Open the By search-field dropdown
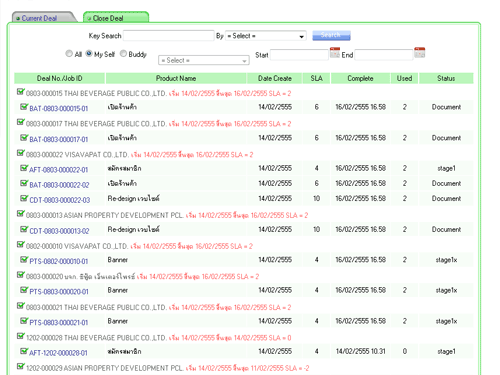The height and width of the screenshot is (375, 500). click(x=266, y=36)
